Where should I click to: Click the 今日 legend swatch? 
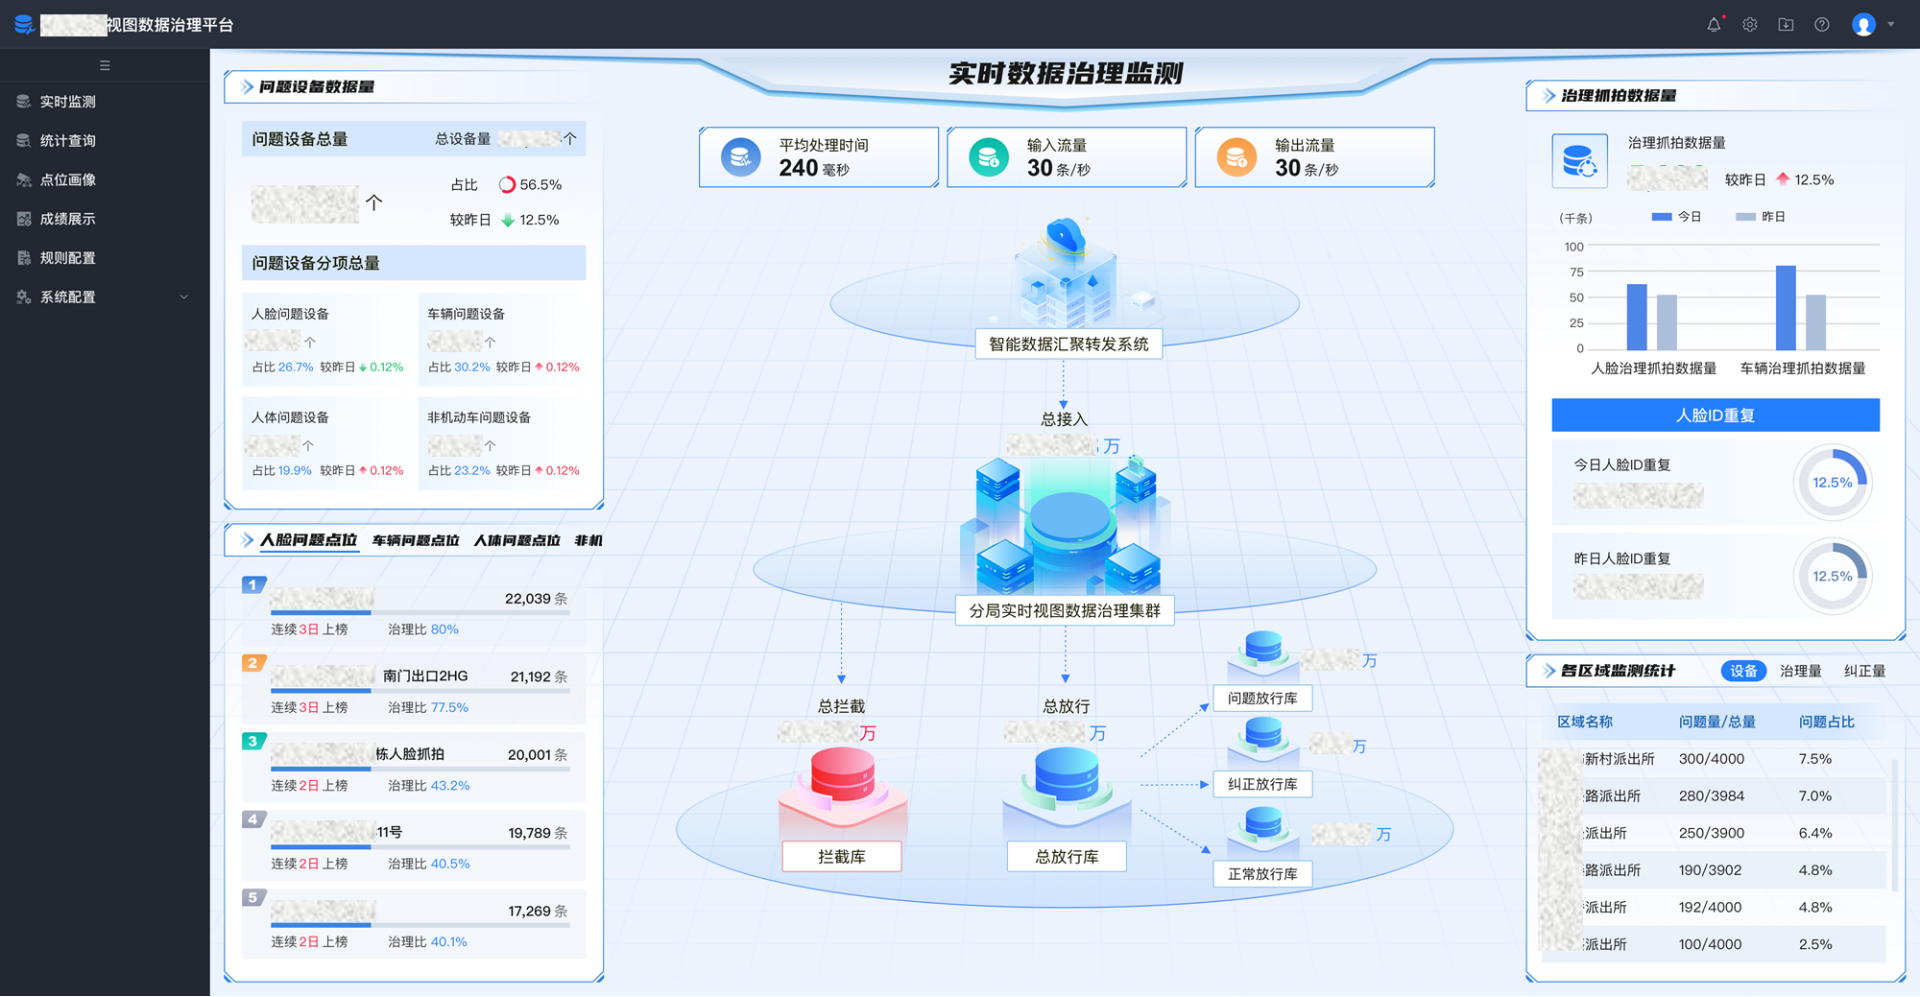[1661, 217]
